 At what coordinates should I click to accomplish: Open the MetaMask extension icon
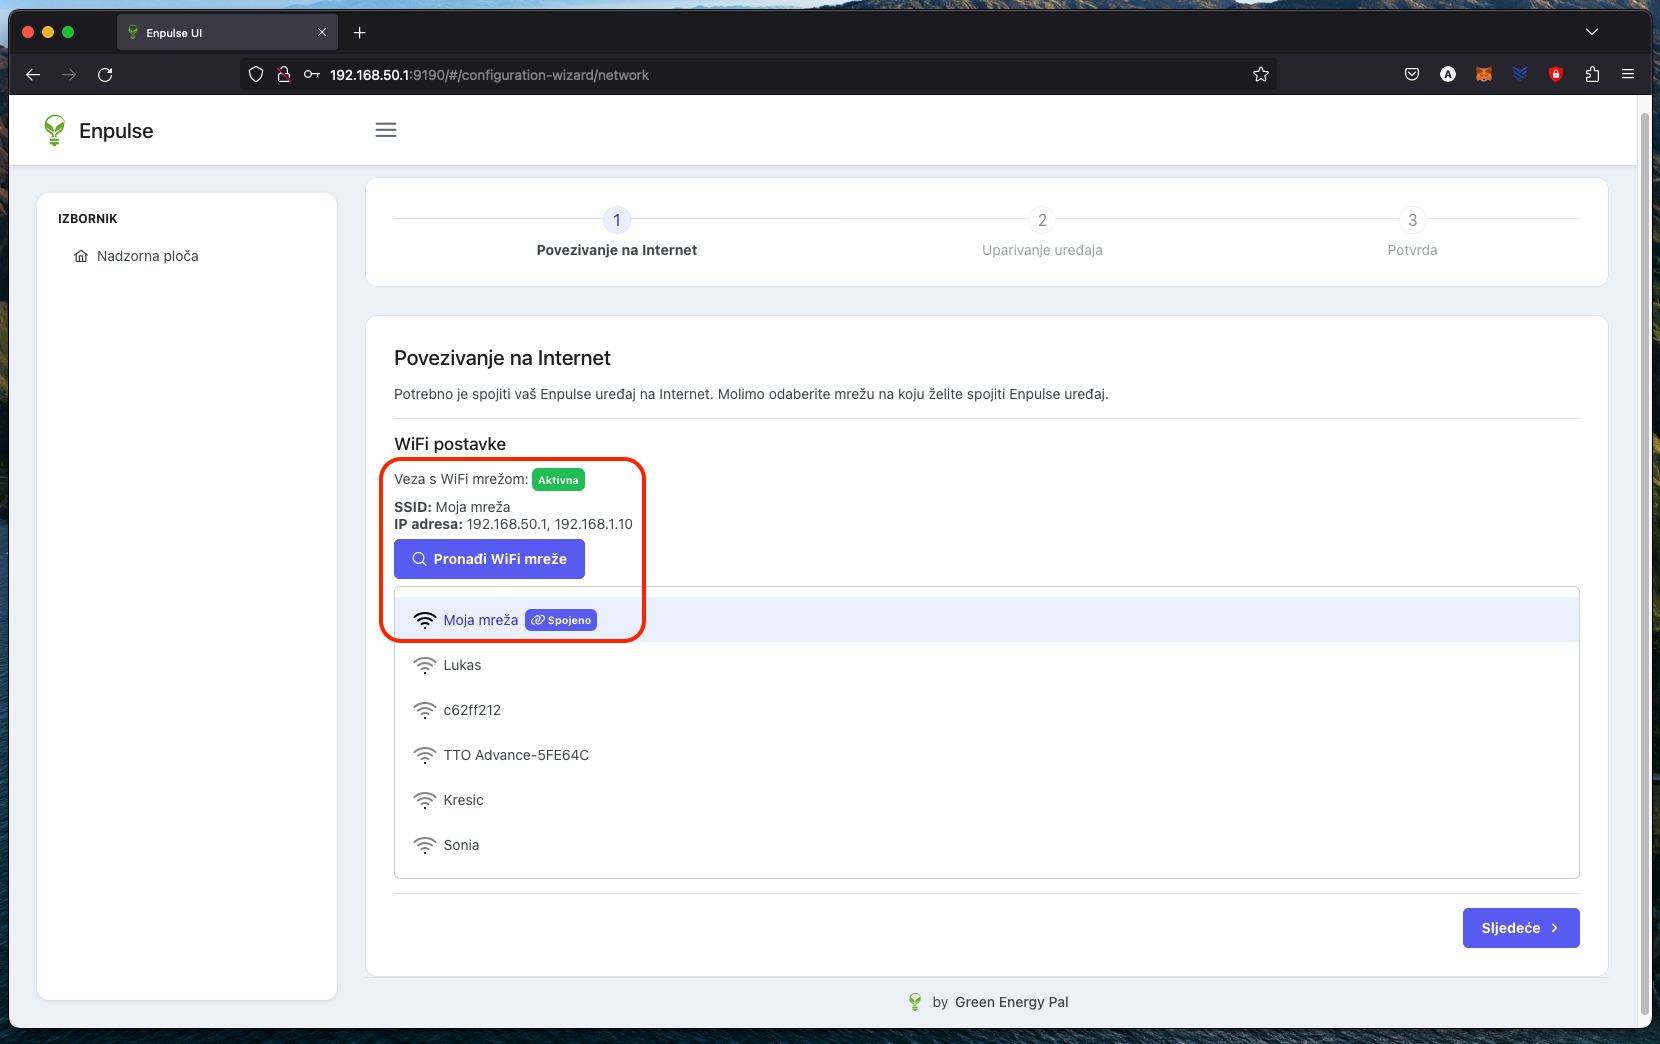(1484, 74)
